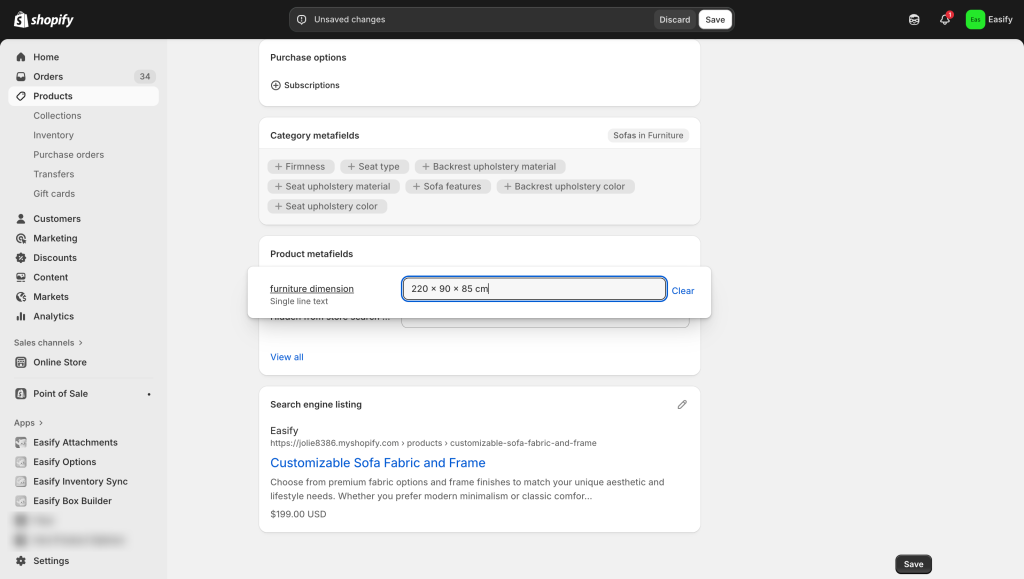Add the Firmness category metafield
Image resolution: width=1024 pixels, height=579 pixels.
[x=299, y=167]
